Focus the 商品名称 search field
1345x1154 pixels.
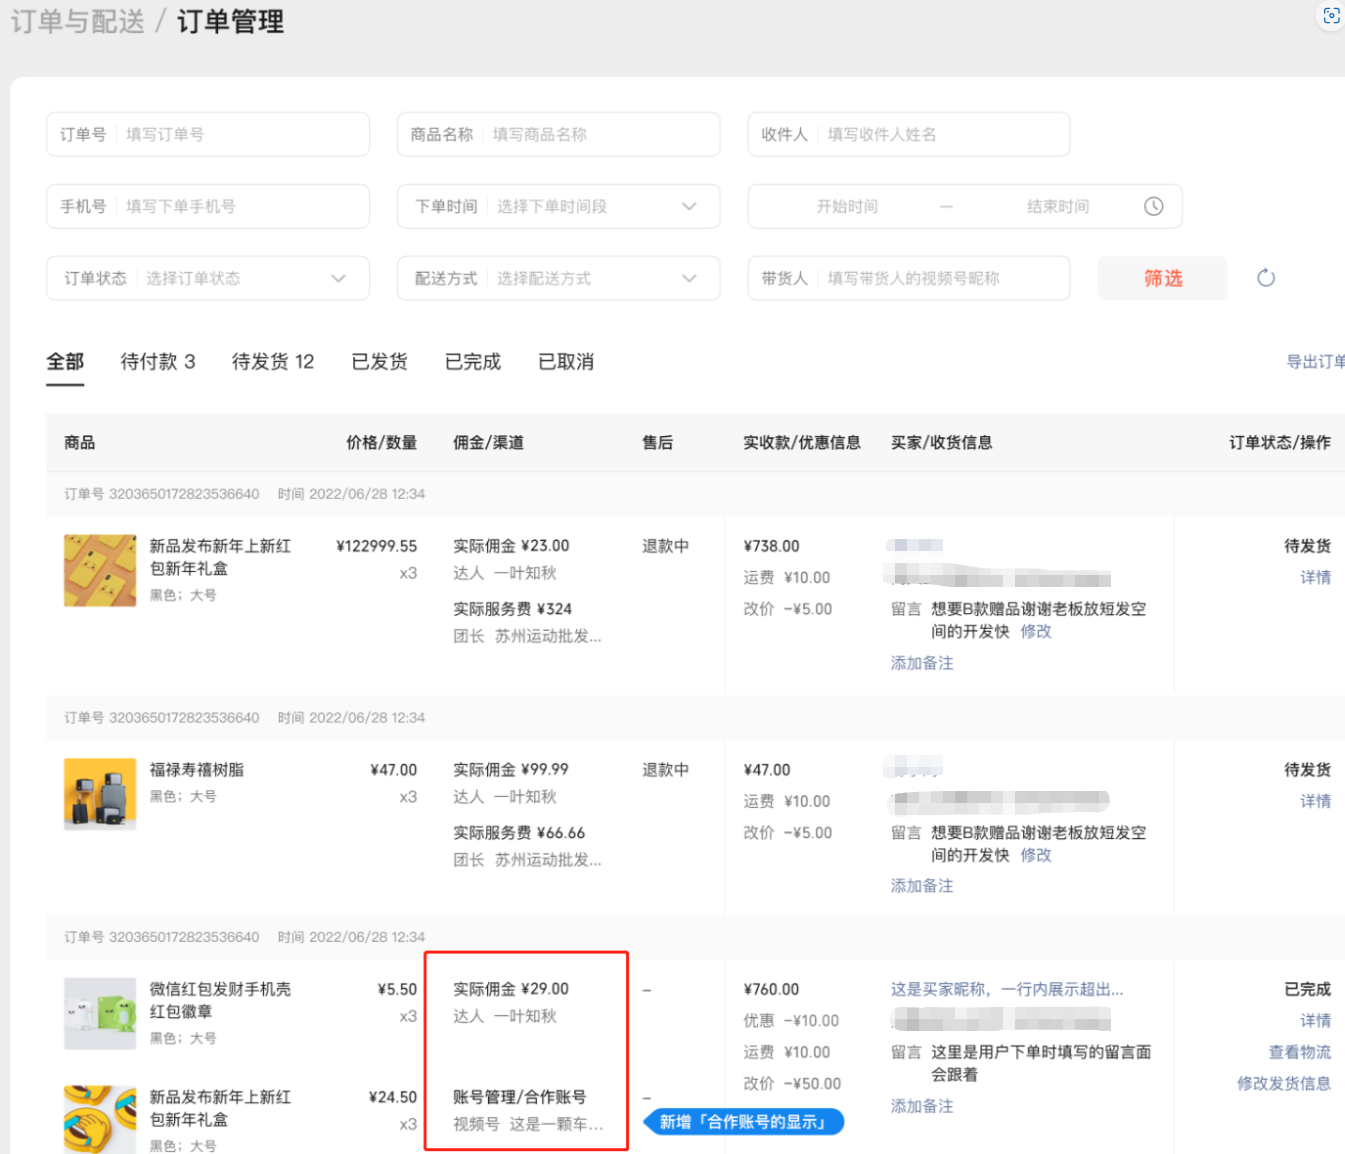[x=600, y=134]
